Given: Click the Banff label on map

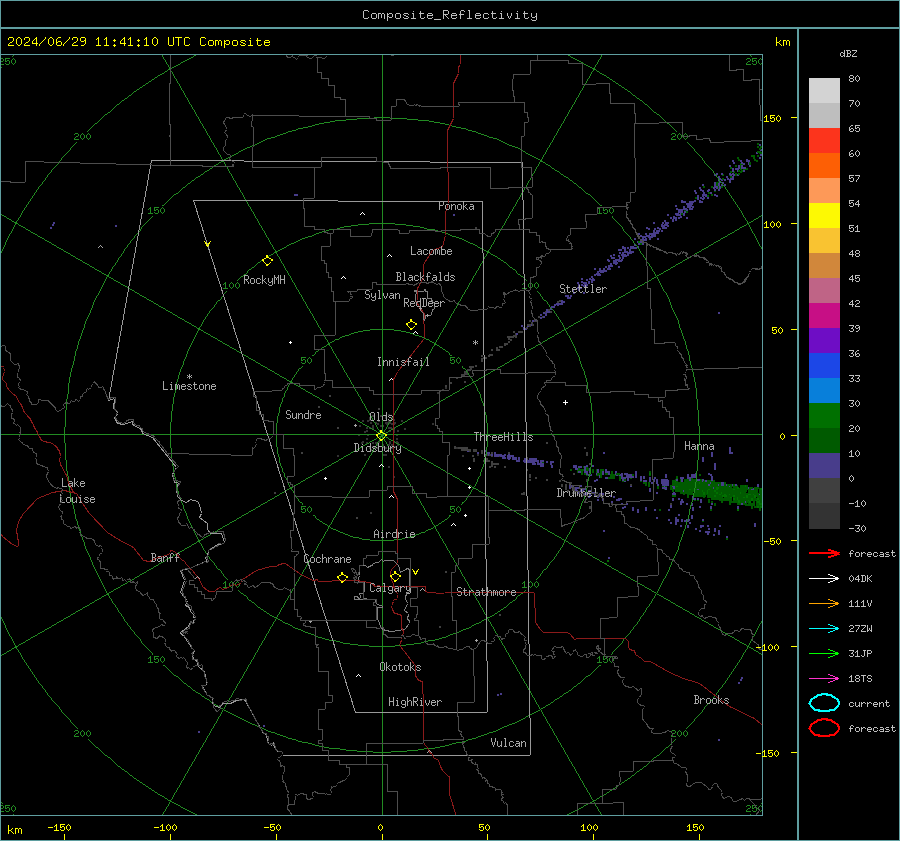Looking at the screenshot, I should (165, 557).
